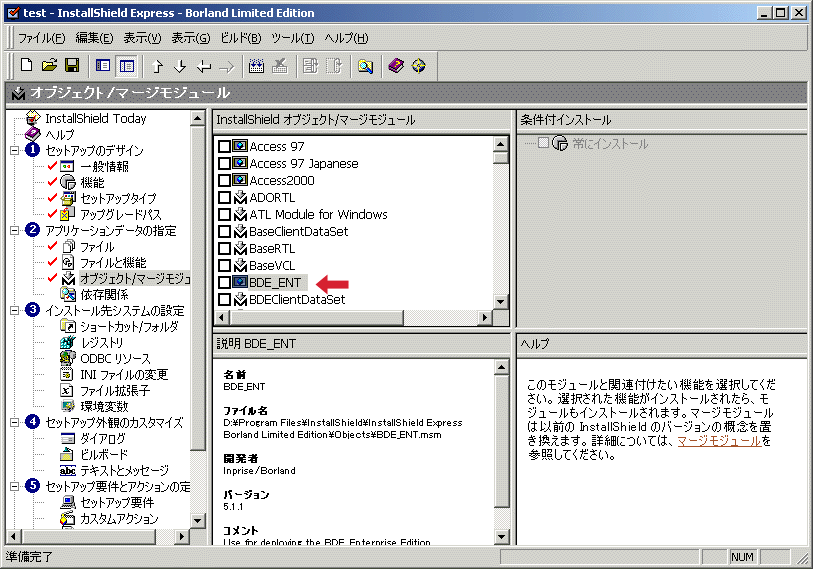Click the Back left arrow toolbar icon
The width and height of the screenshot is (813, 569).
click(x=204, y=66)
